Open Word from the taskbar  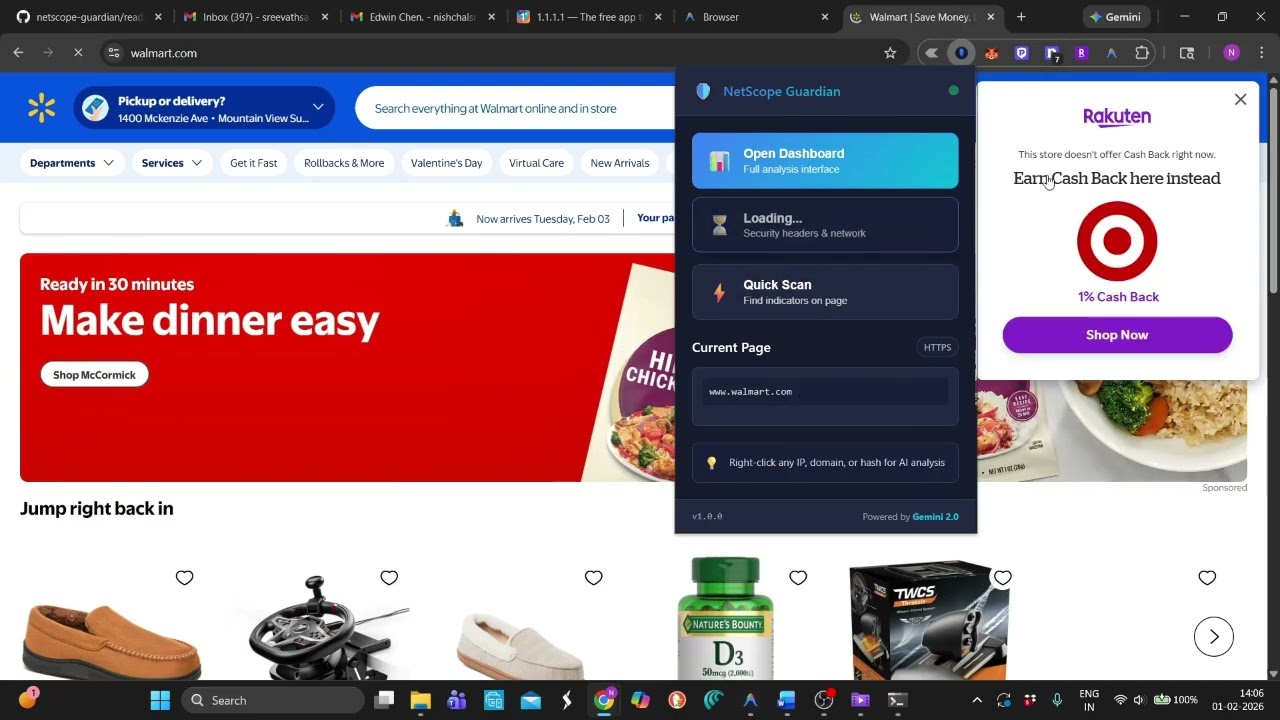786,700
